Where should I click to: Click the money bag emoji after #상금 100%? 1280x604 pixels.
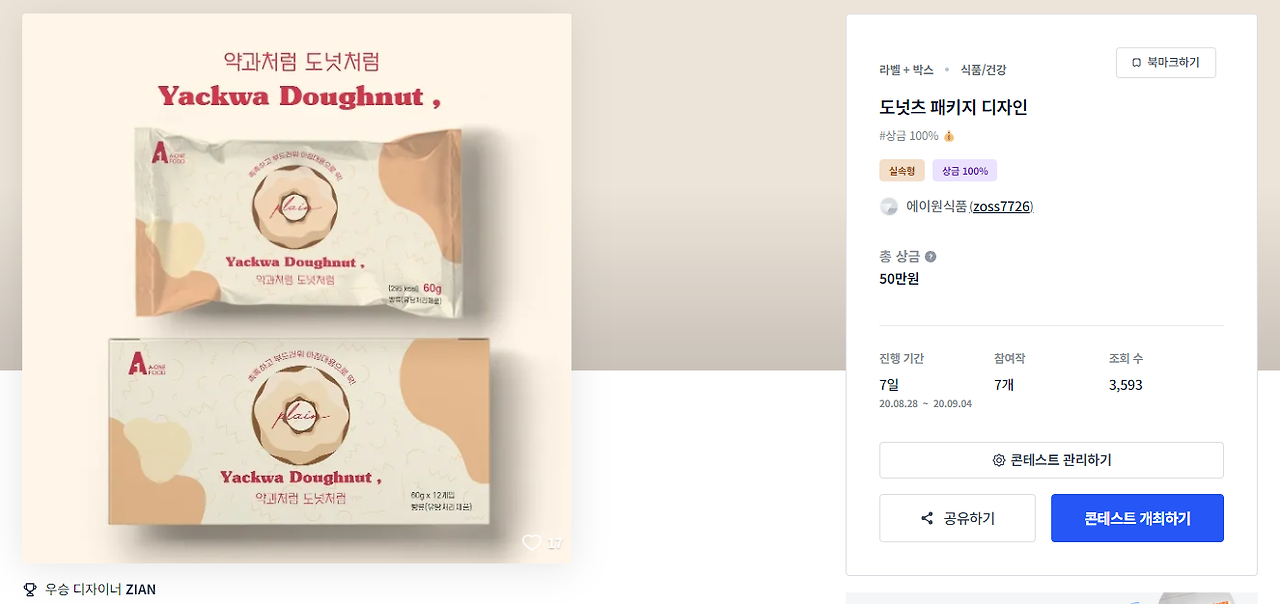click(x=949, y=136)
